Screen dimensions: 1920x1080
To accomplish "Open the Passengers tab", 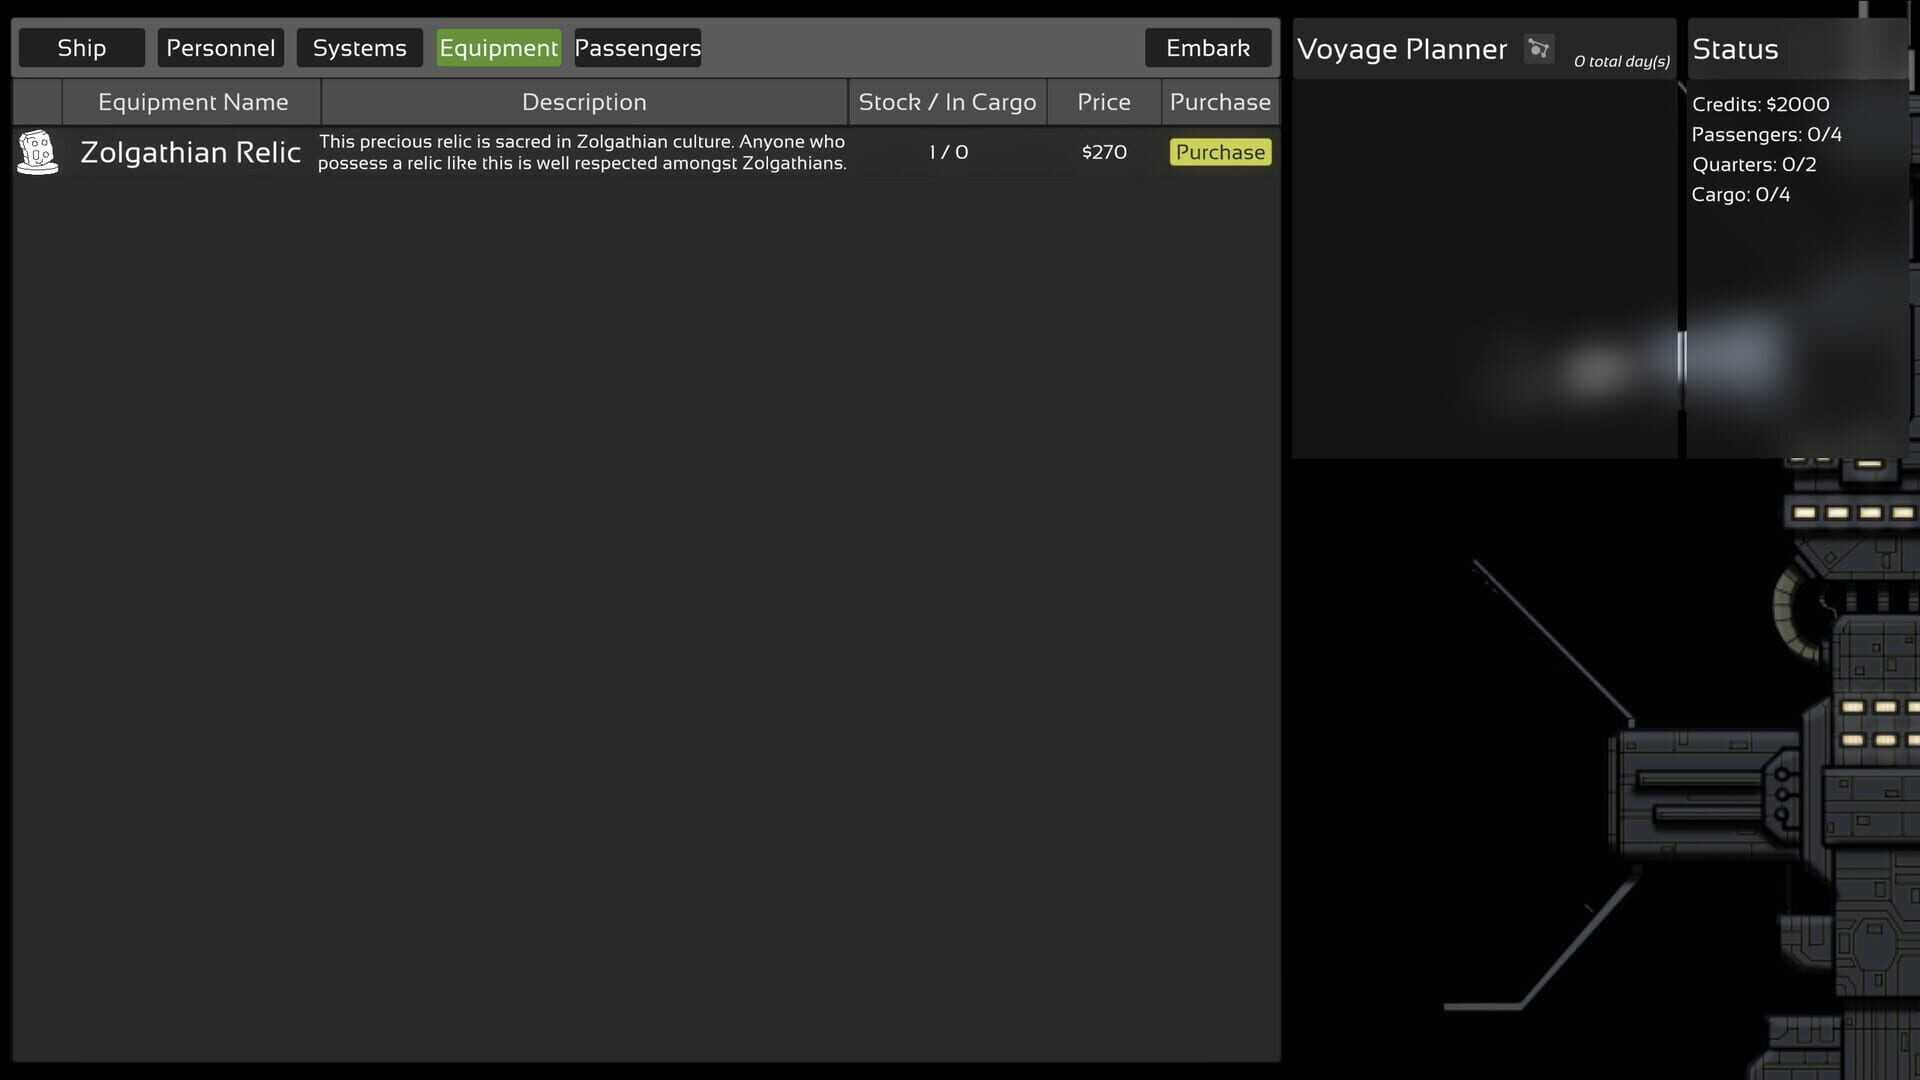I will [637, 47].
